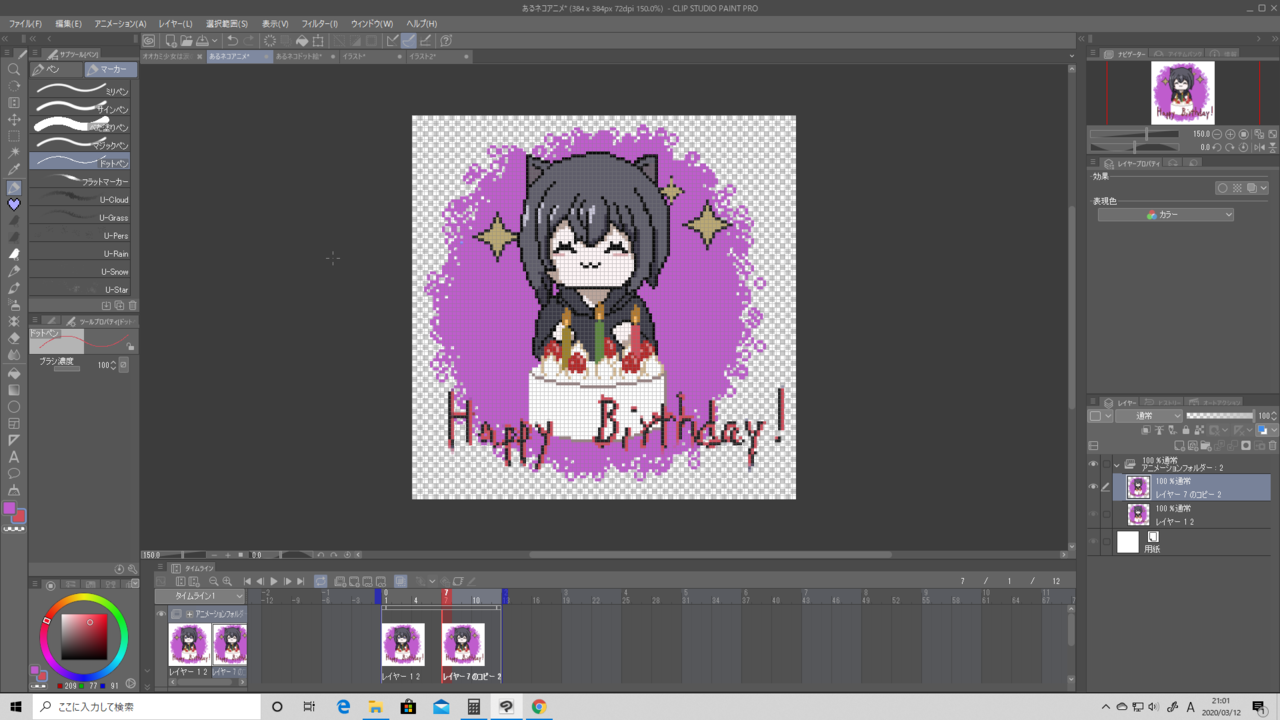
Task: Delete sub tool with trash icon
Action: click(133, 305)
